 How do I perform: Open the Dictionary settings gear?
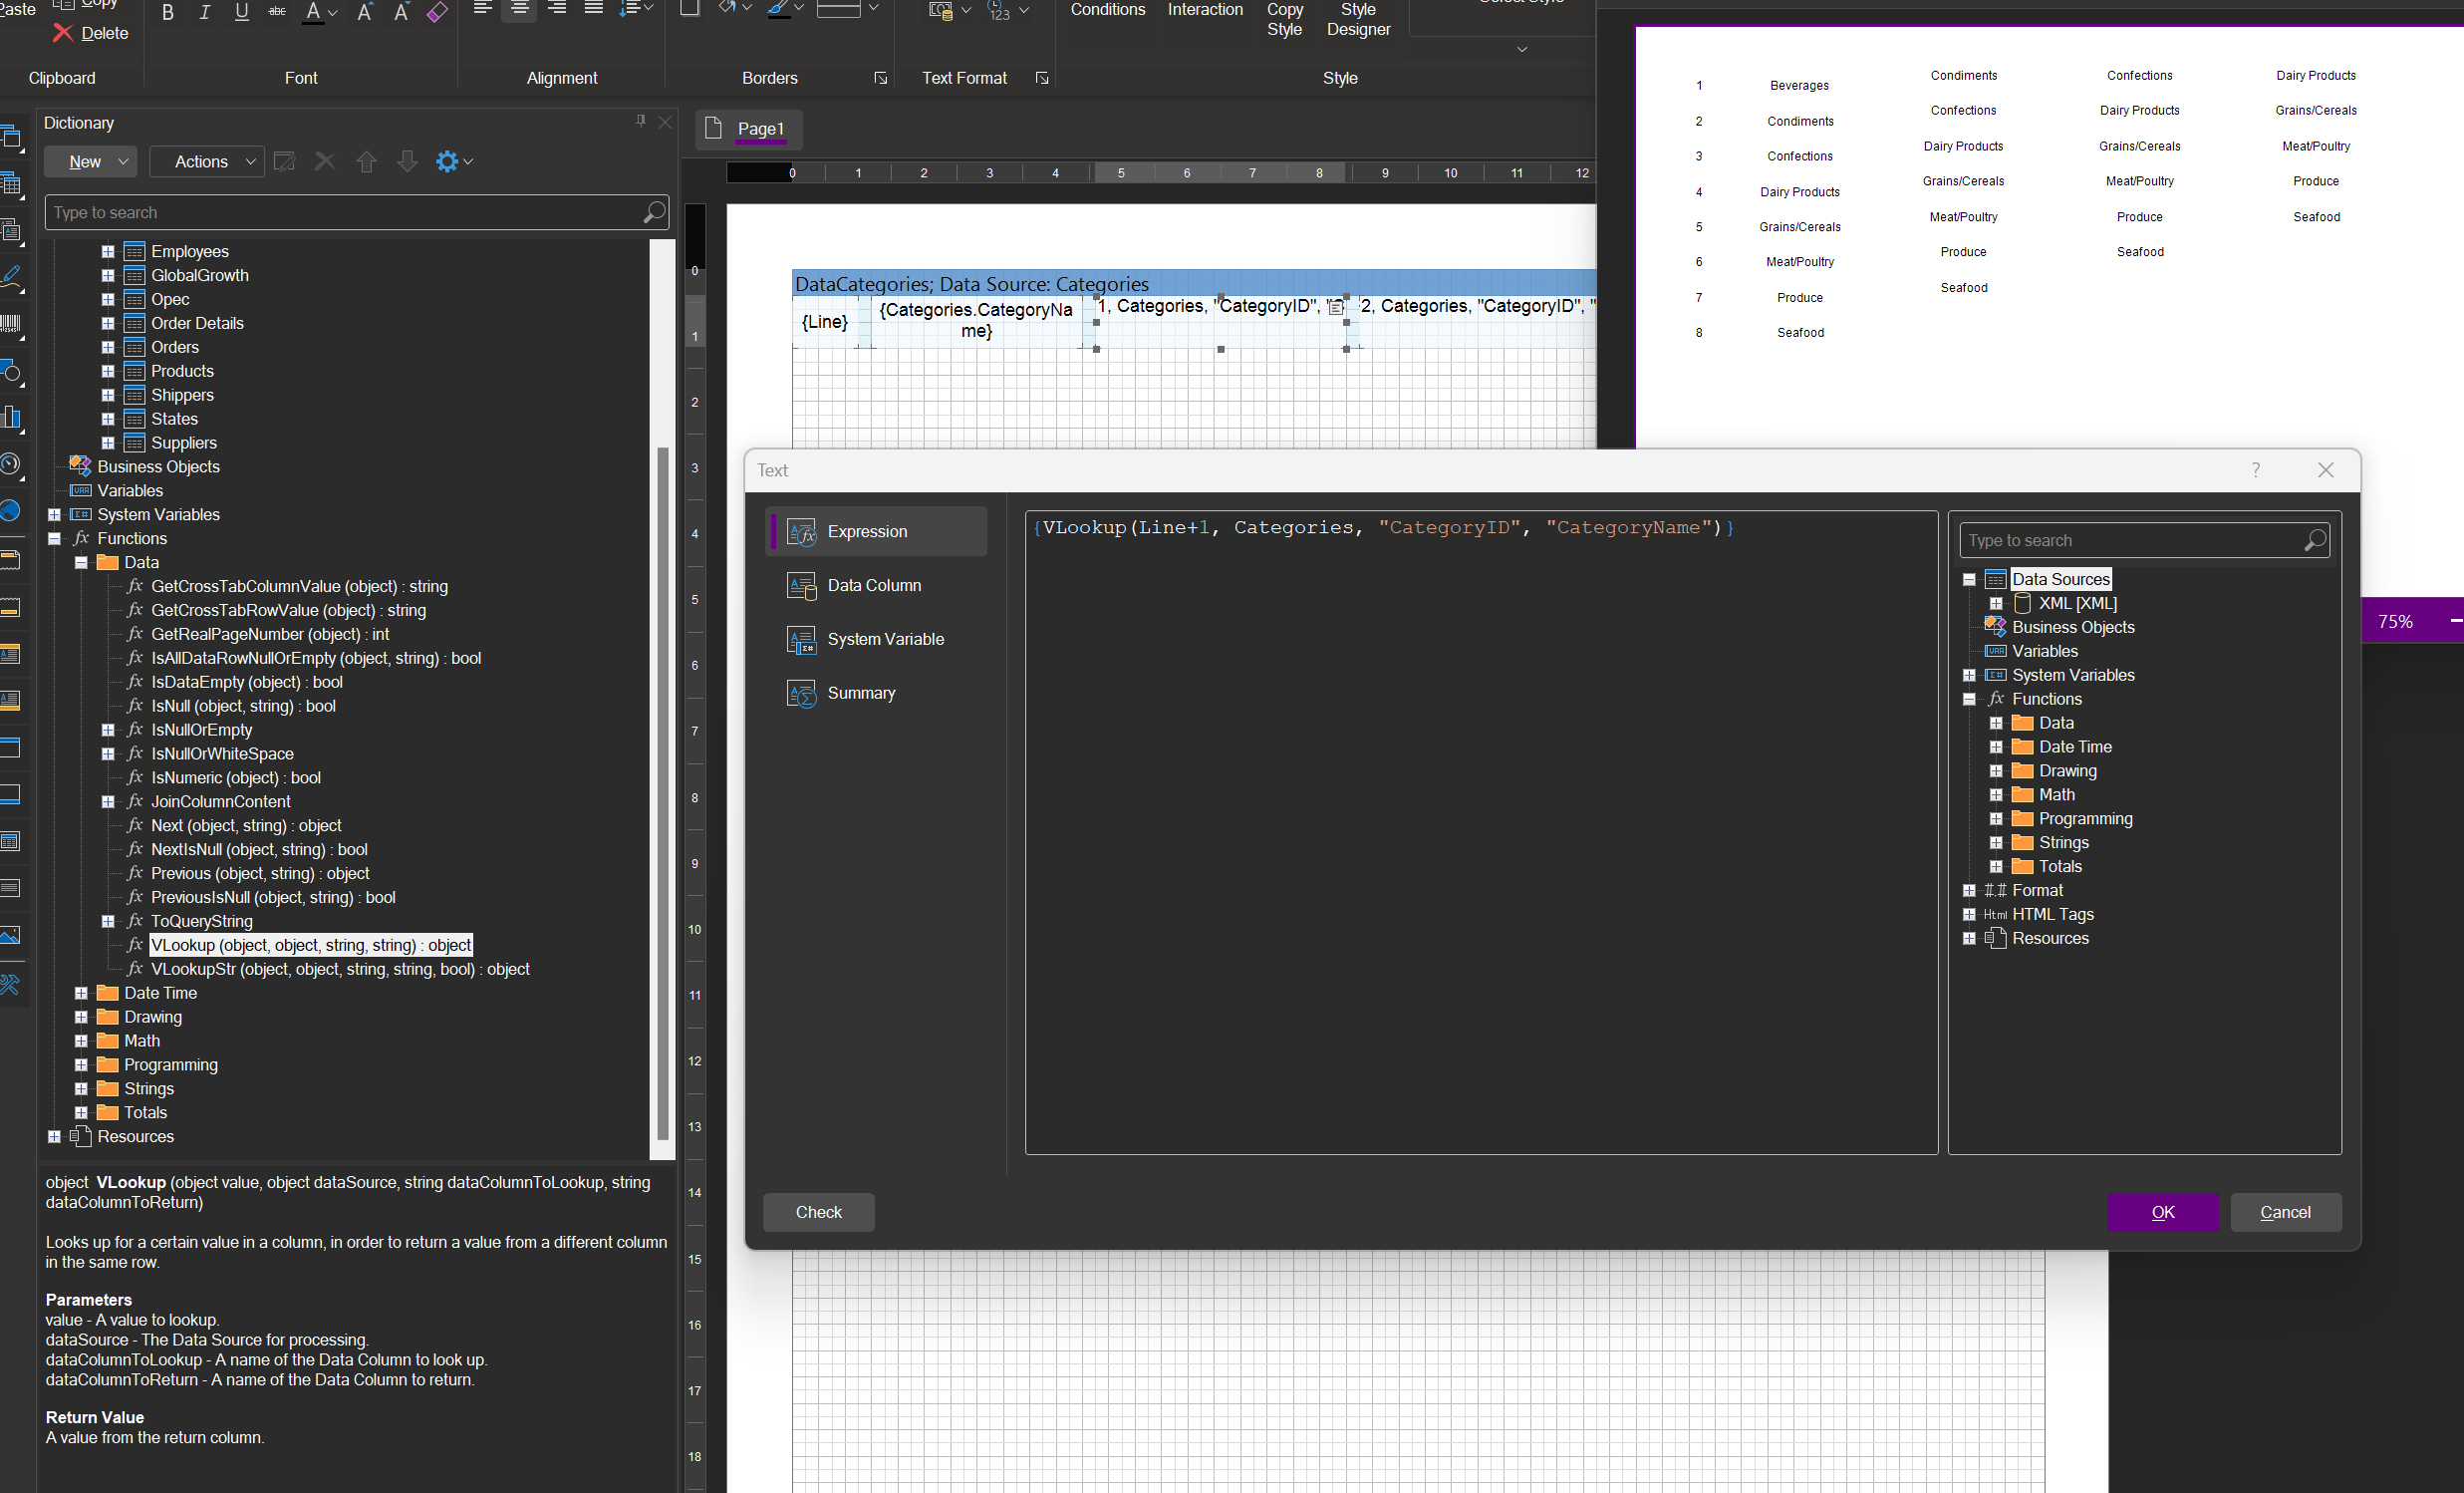pyautogui.click(x=453, y=161)
